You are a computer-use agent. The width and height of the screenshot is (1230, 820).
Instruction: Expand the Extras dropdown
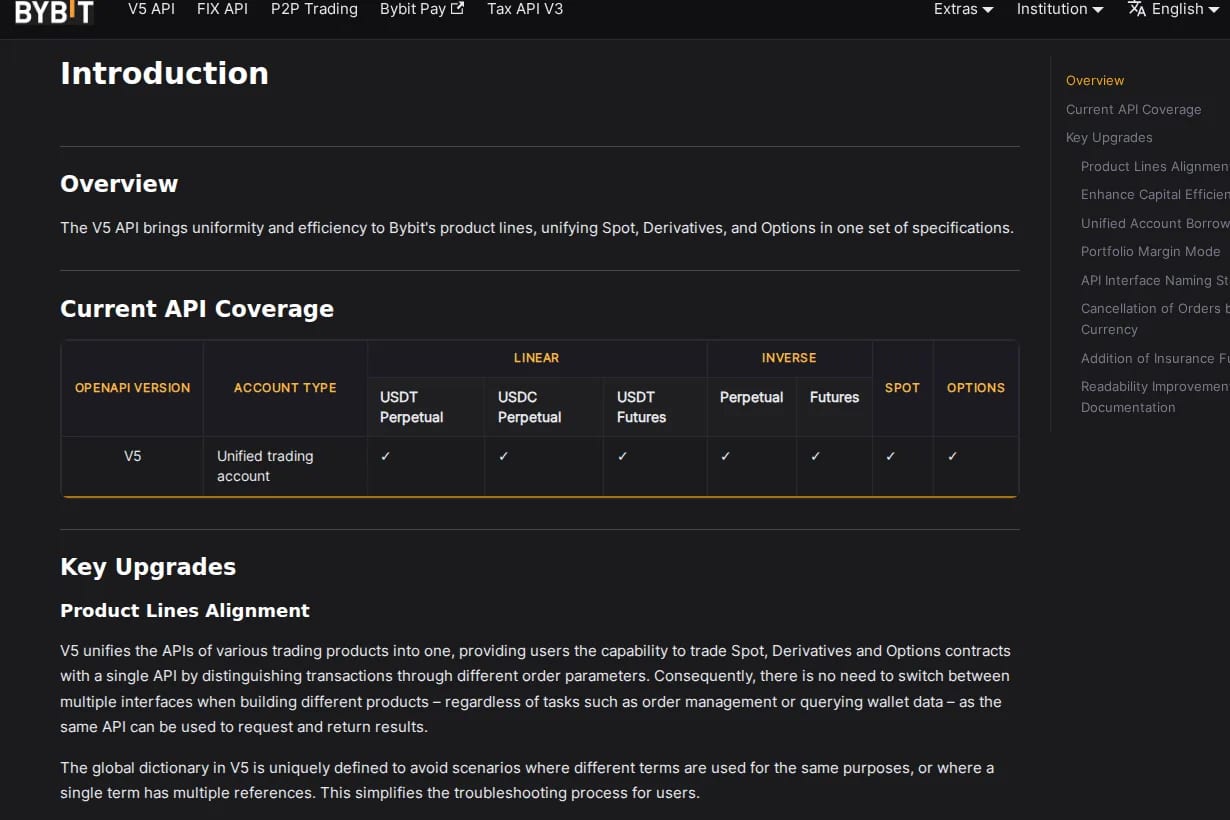point(964,9)
